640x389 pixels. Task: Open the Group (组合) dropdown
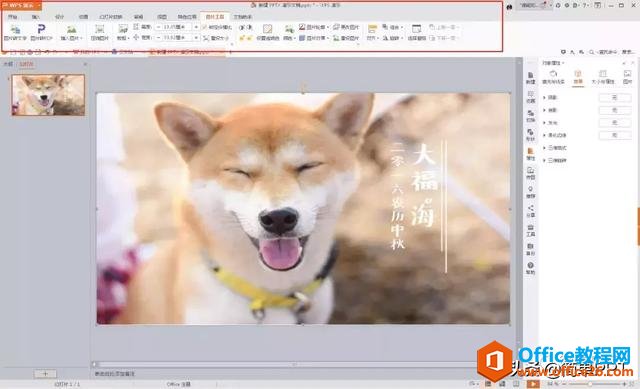pos(393,27)
